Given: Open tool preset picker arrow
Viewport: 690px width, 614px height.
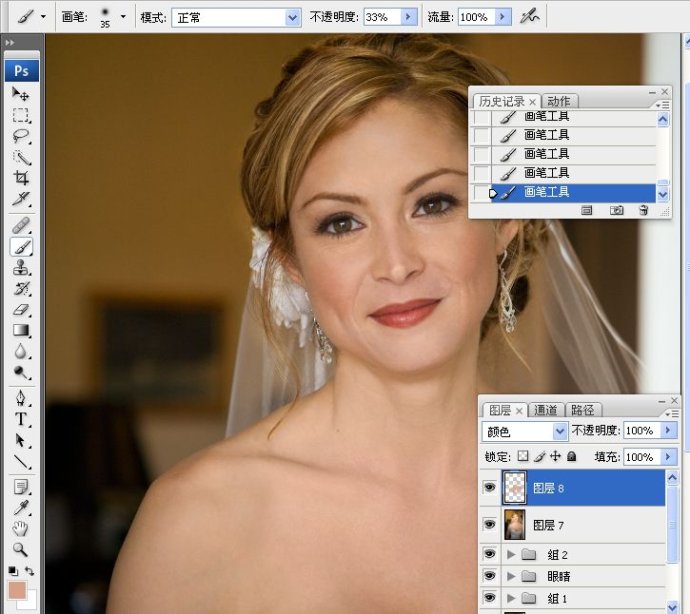Looking at the screenshot, I should (x=43, y=17).
